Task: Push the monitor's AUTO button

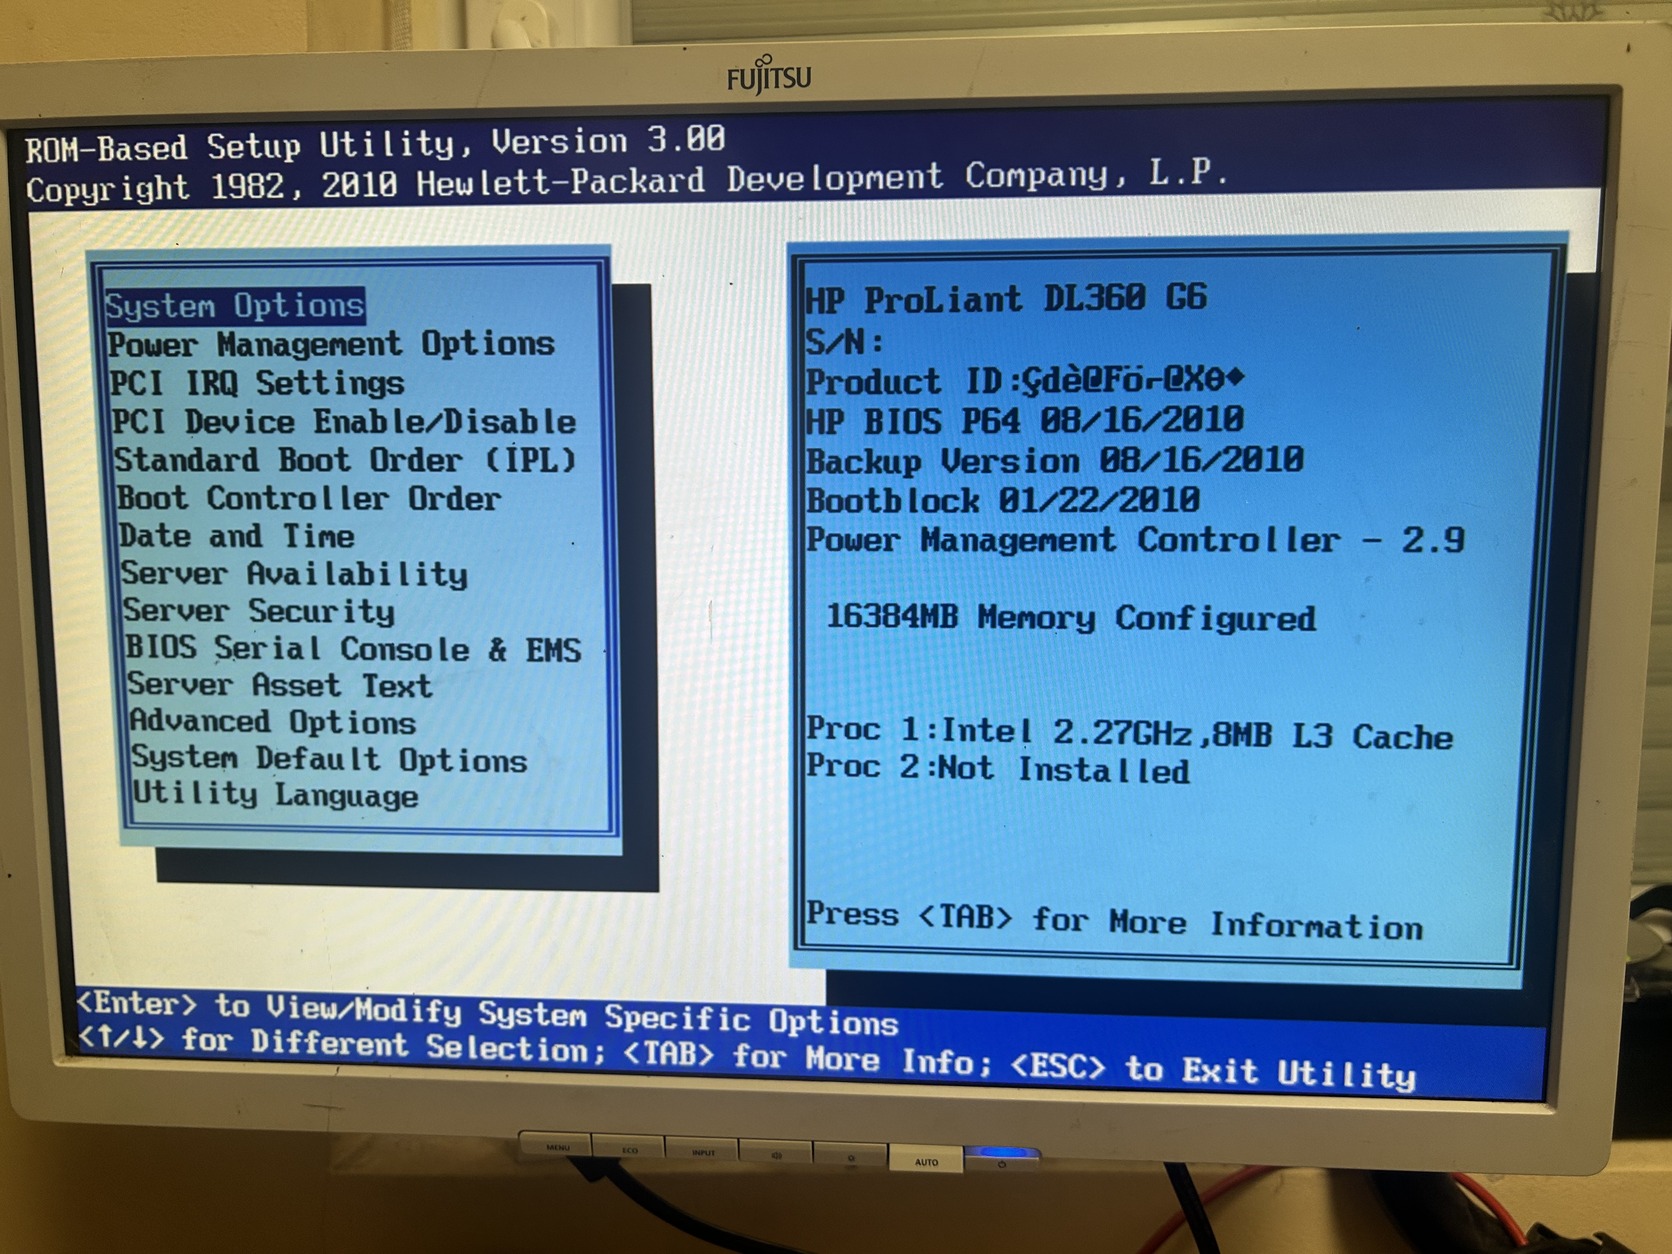Action: (x=926, y=1161)
